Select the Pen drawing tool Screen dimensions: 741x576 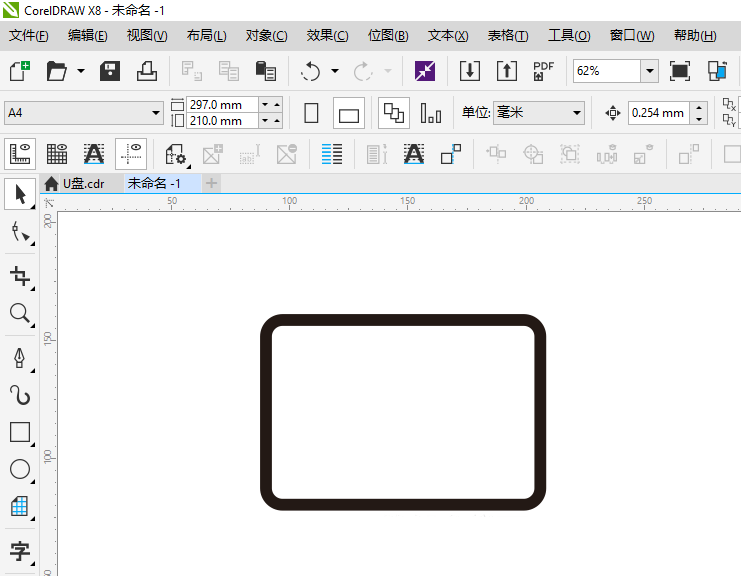(19, 357)
